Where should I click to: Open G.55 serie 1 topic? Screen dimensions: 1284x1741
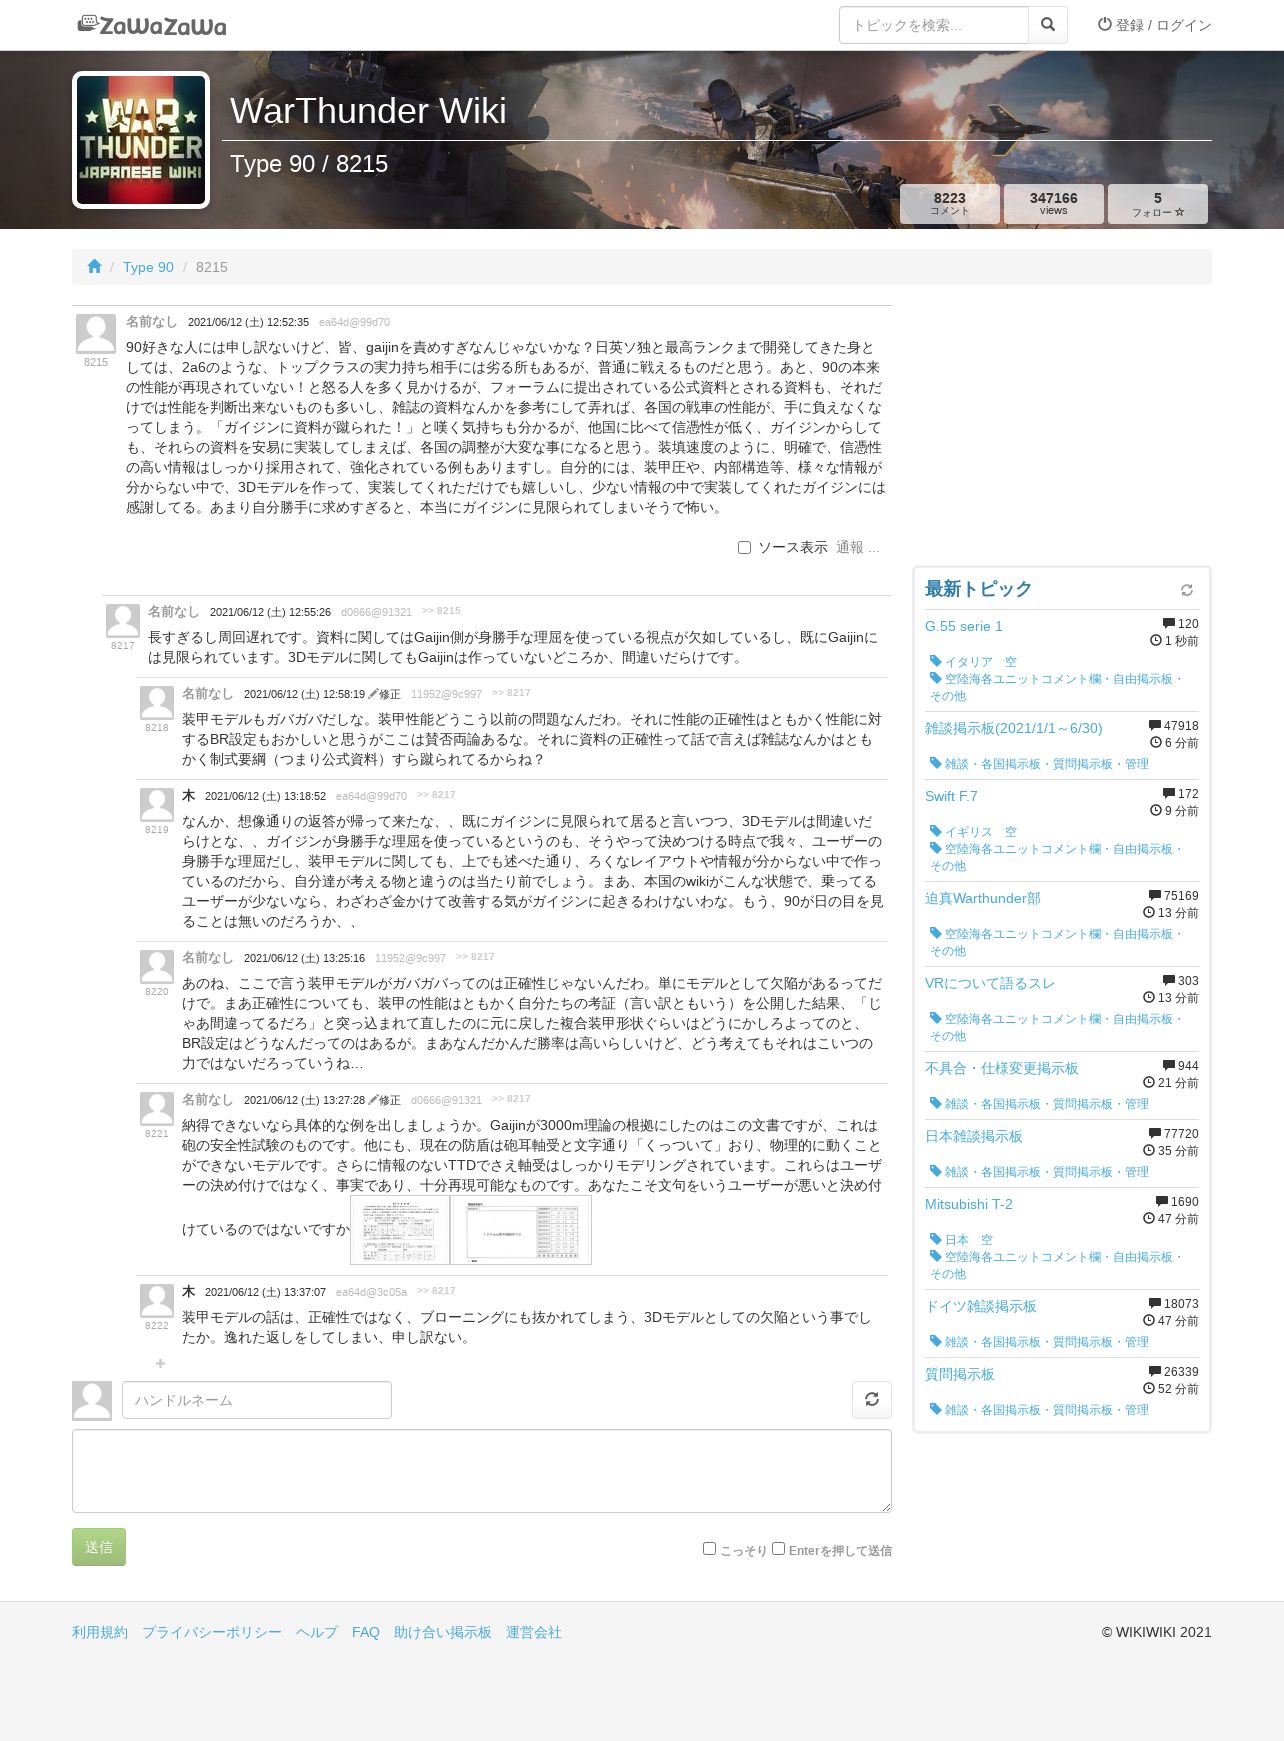[964, 626]
